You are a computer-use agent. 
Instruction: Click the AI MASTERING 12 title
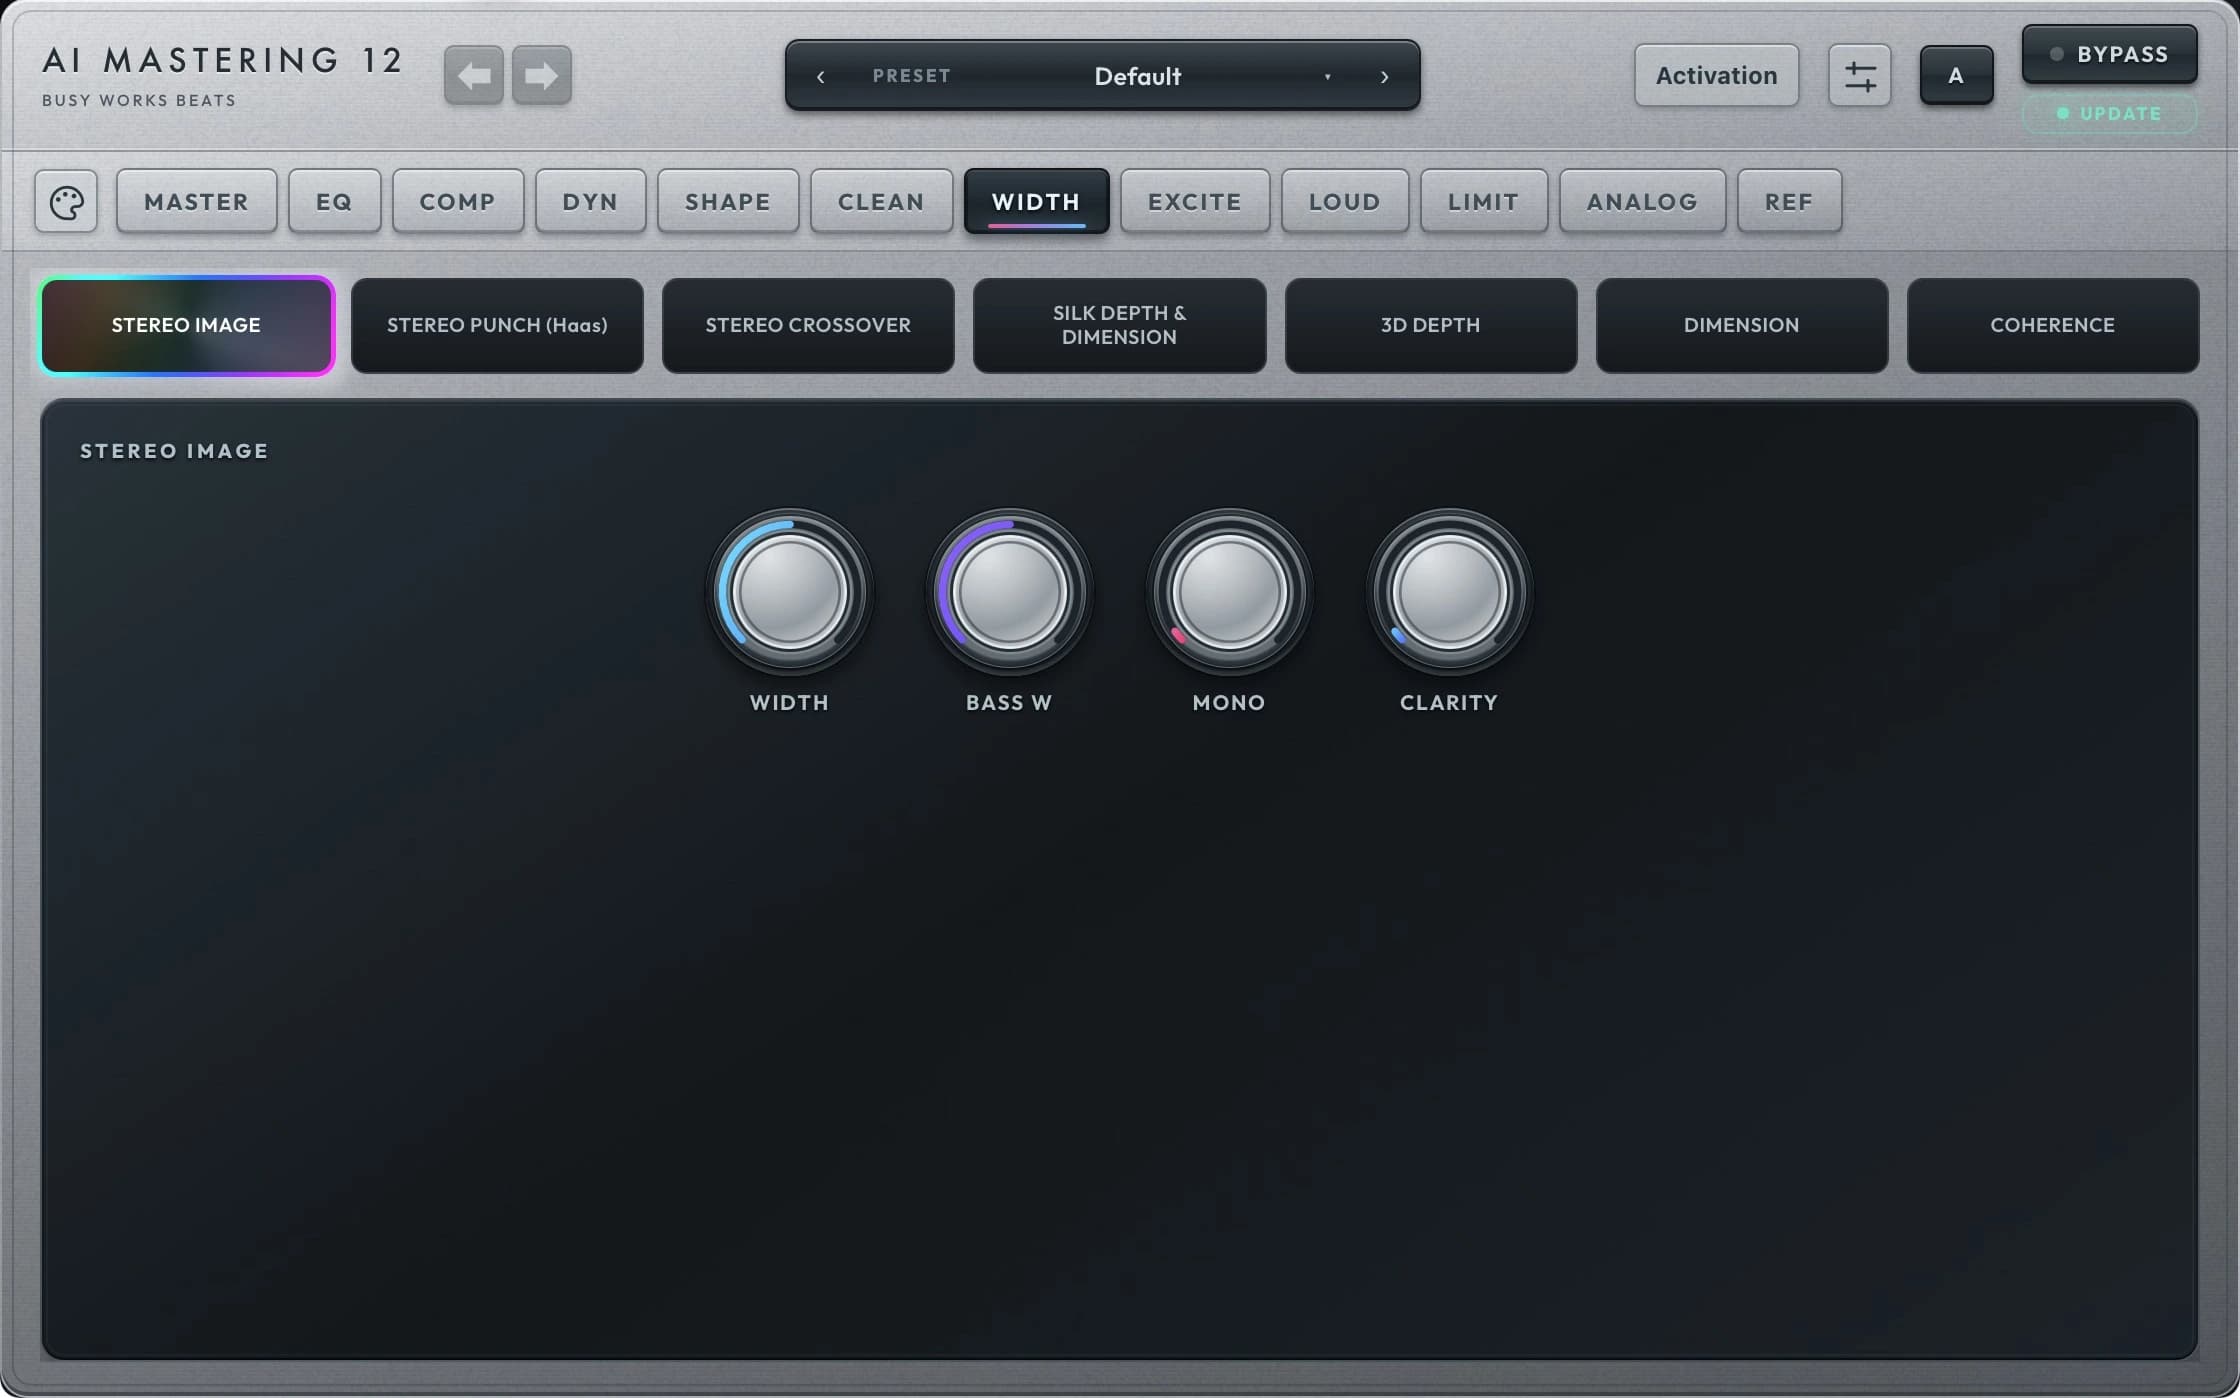[222, 60]
